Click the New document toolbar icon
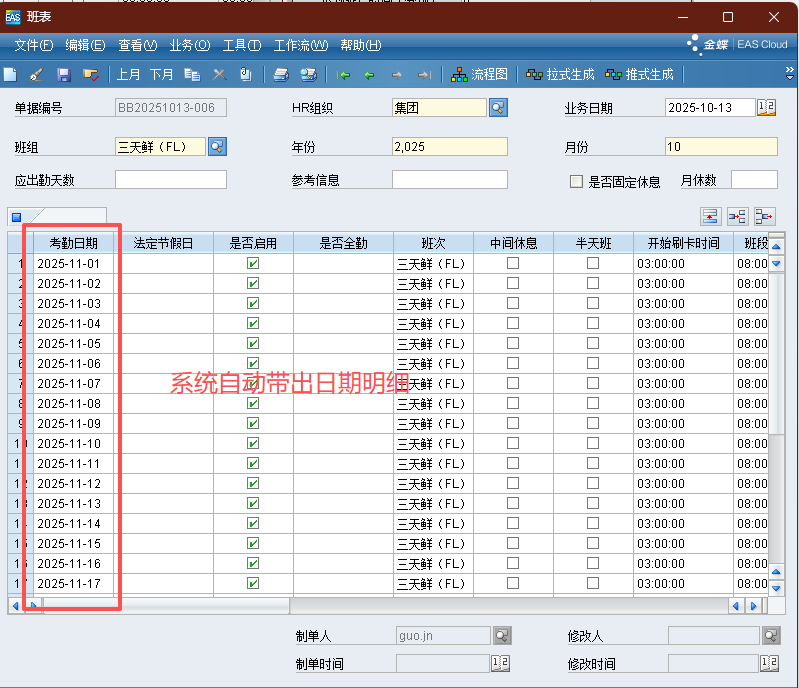The image size is (799, 688). click(x=10, y=75)
